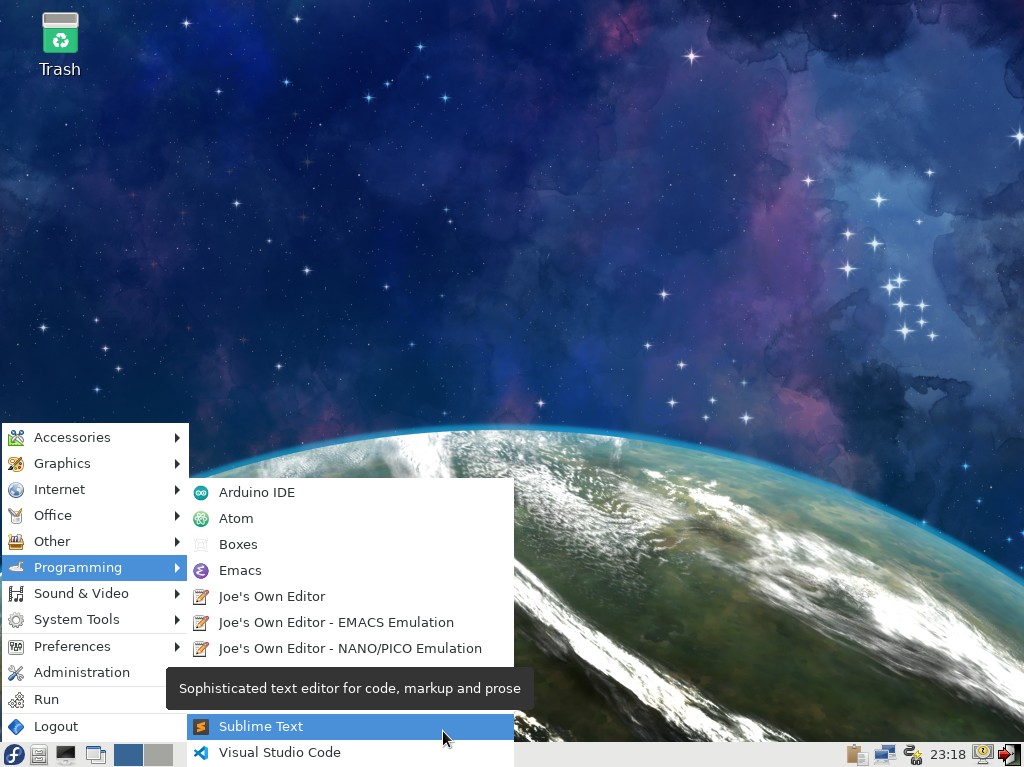Viewport: 1024px width, 767px height.
Task: Launch Arduino IDE from the Programming submenu
Action: coord(351,493)
